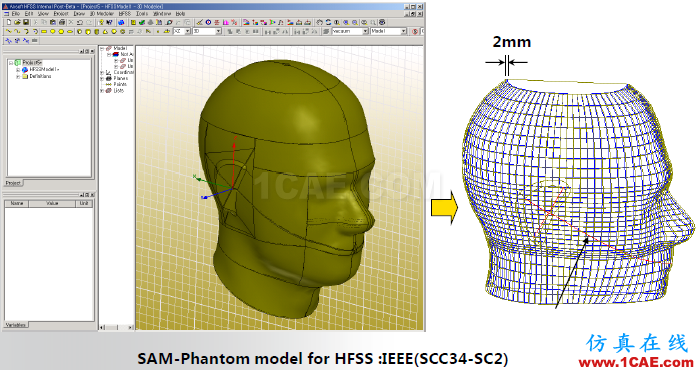Select the Draw rectangle tool

click(44, 32)
